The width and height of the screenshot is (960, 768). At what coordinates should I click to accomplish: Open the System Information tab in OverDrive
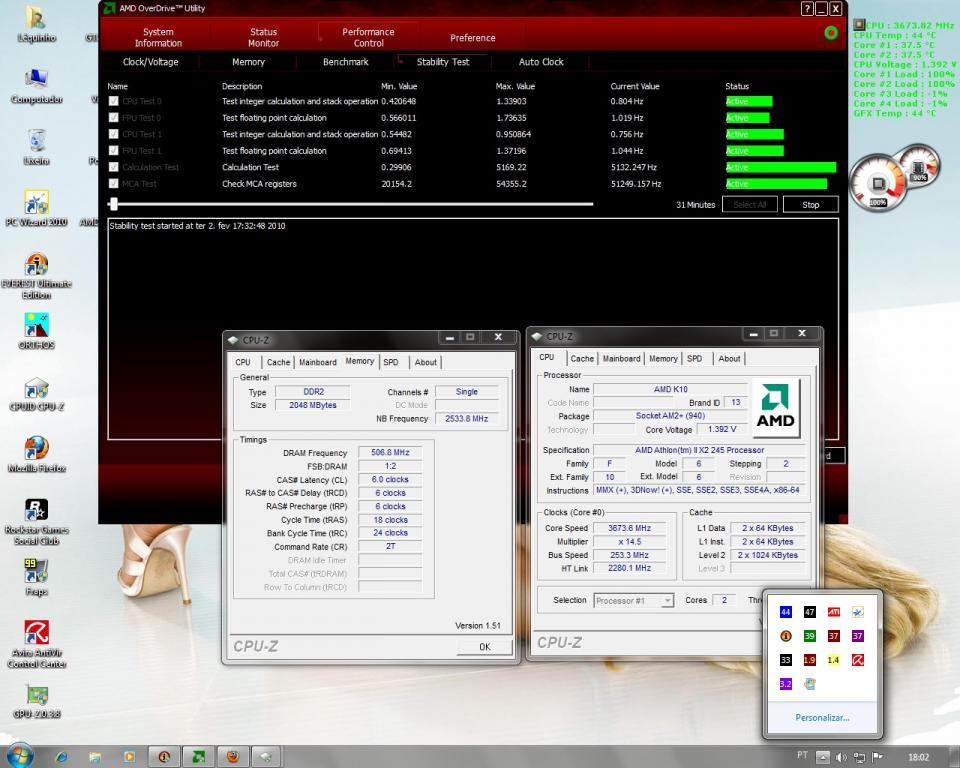point(158,37)
